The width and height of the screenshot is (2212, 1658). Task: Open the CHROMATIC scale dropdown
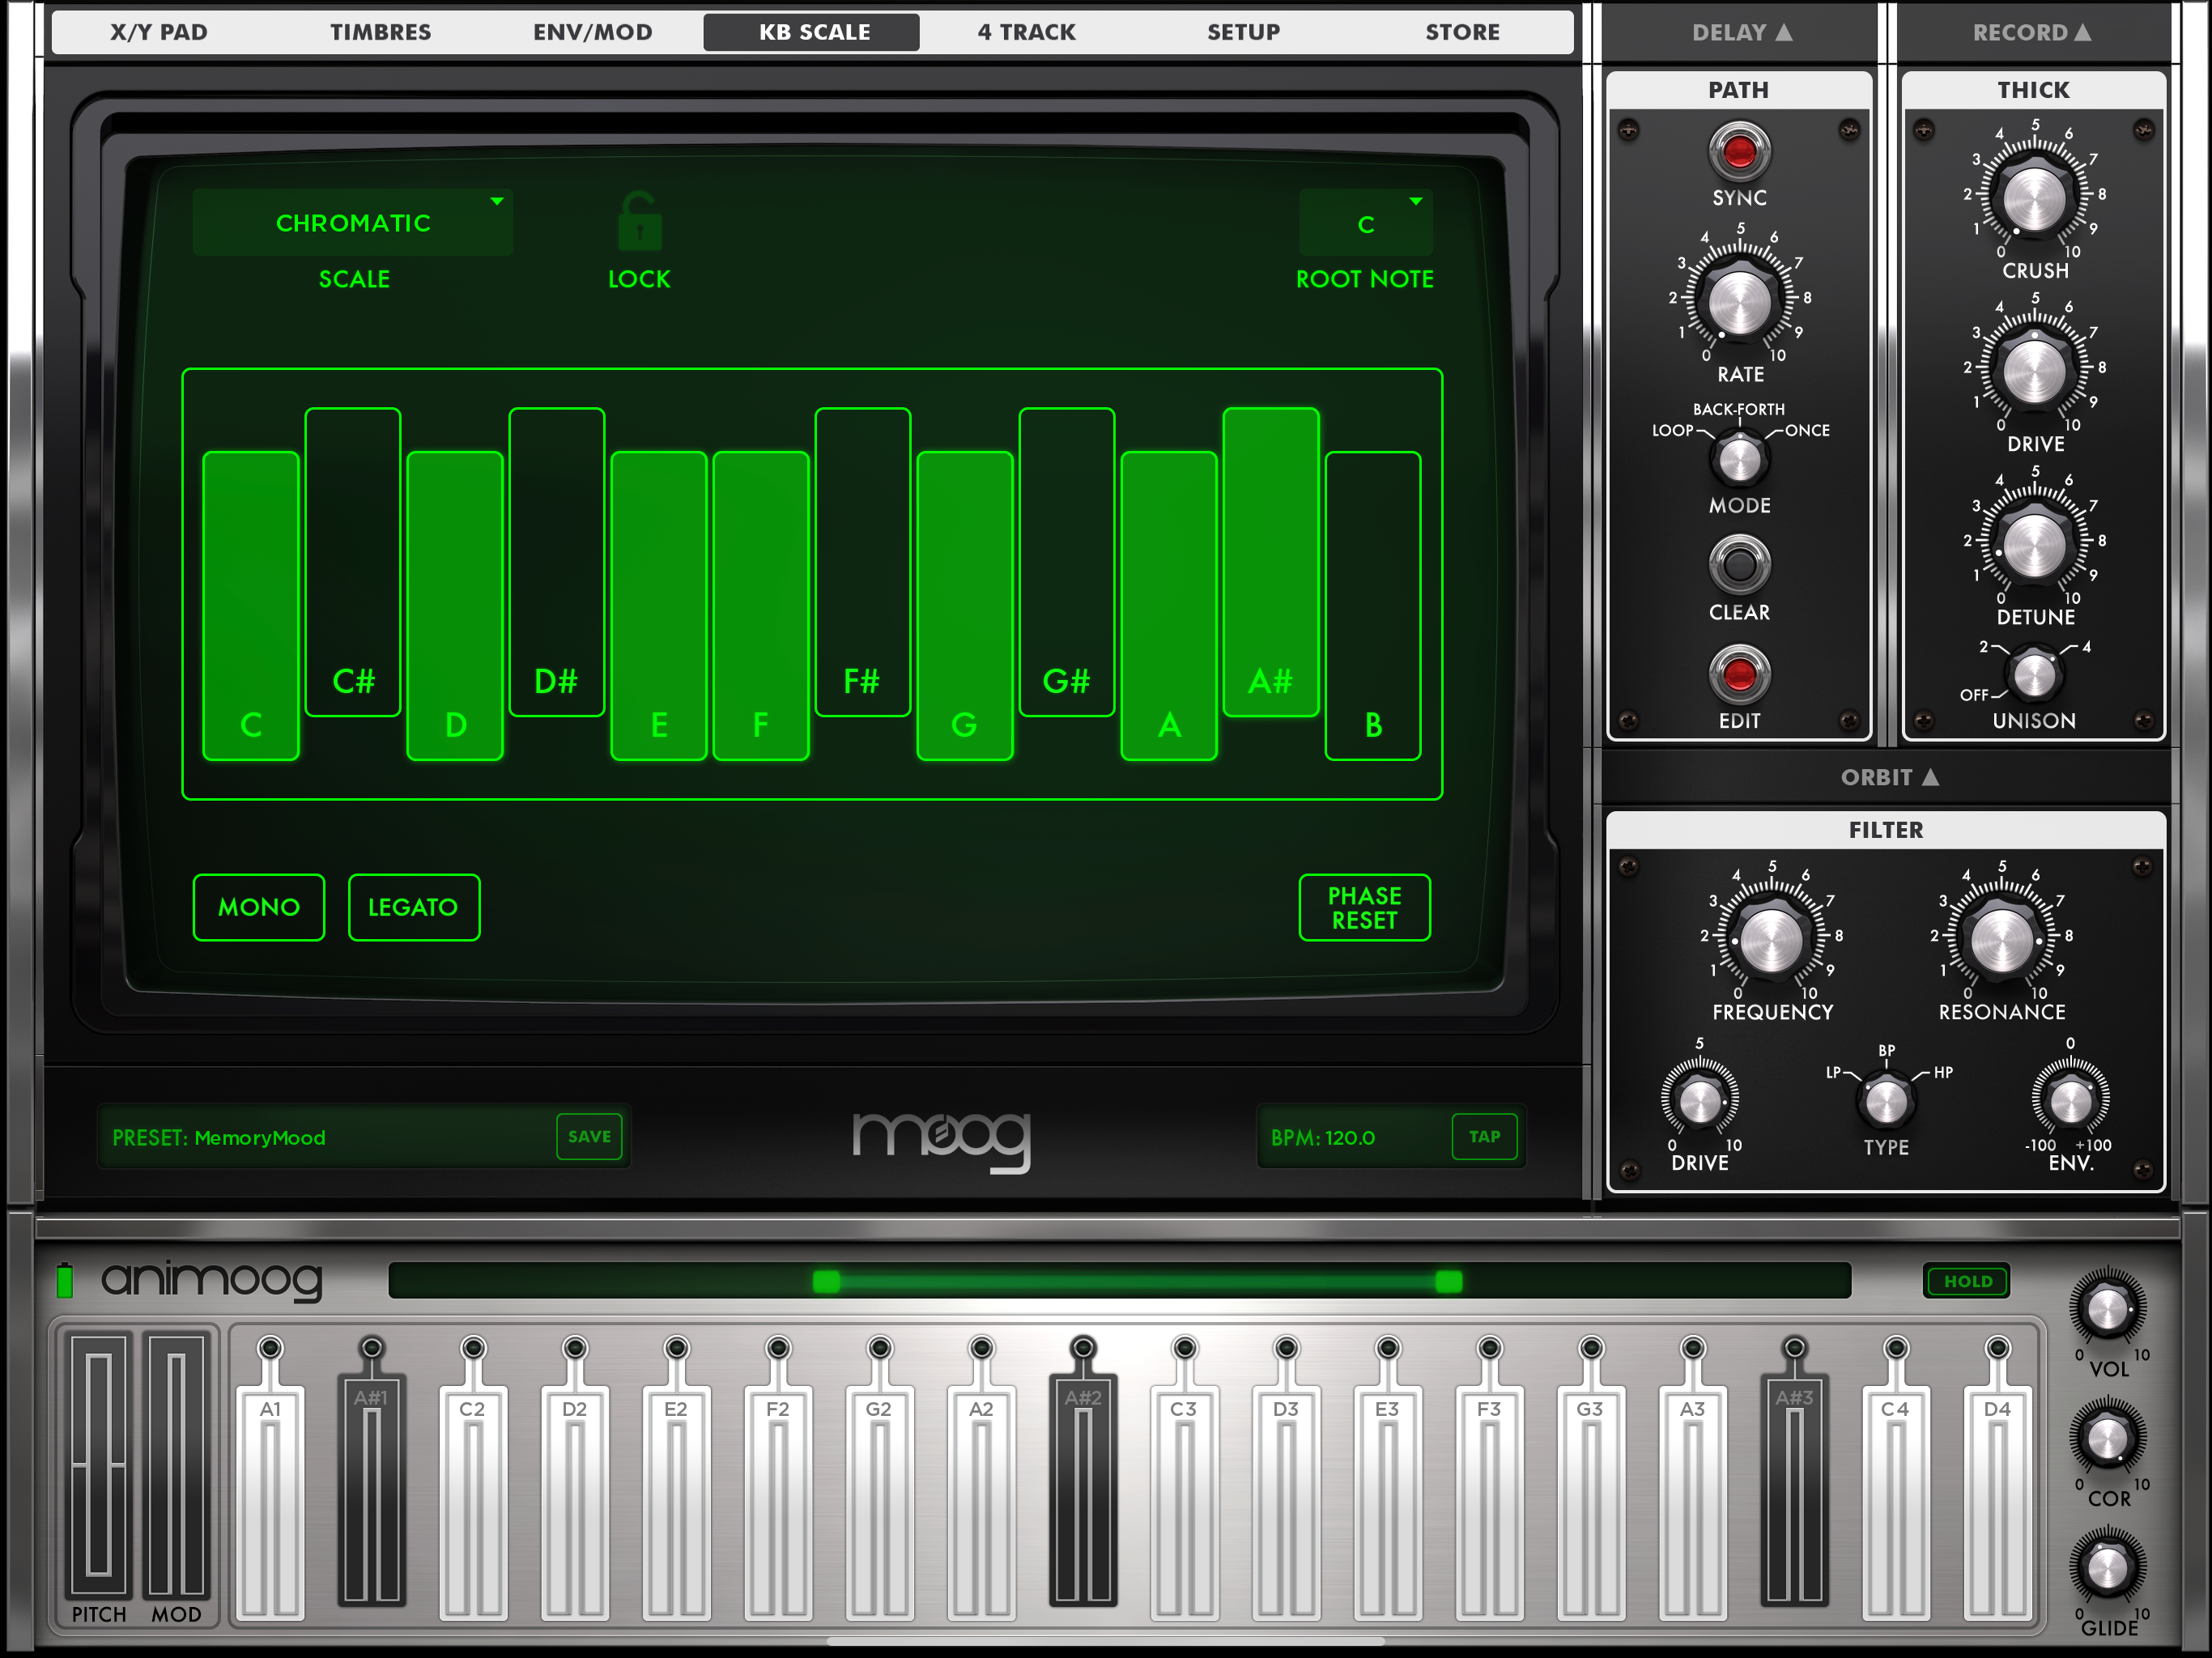click(353, 223)
